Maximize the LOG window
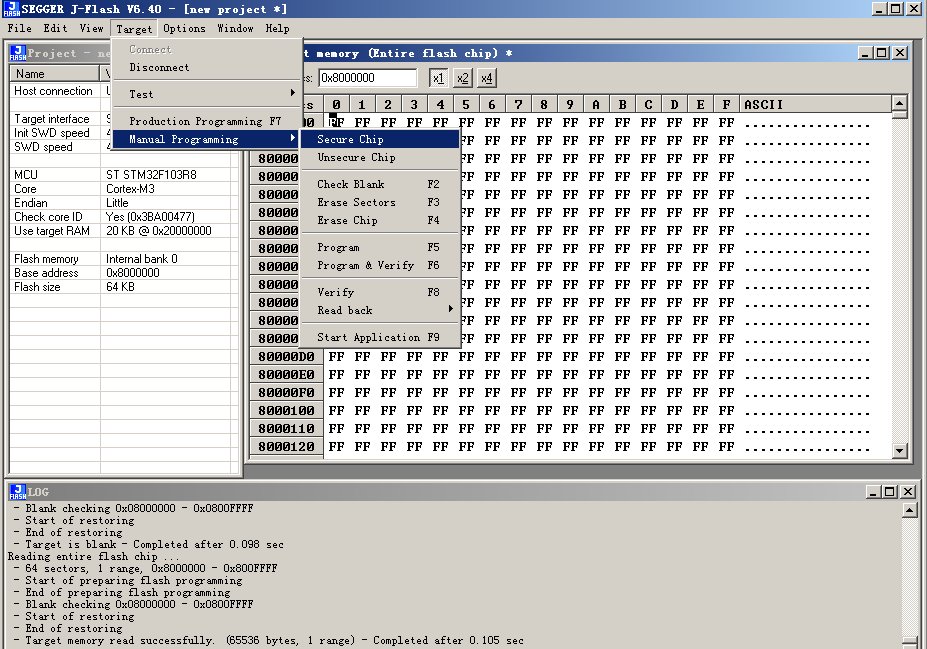 (890, 492)
